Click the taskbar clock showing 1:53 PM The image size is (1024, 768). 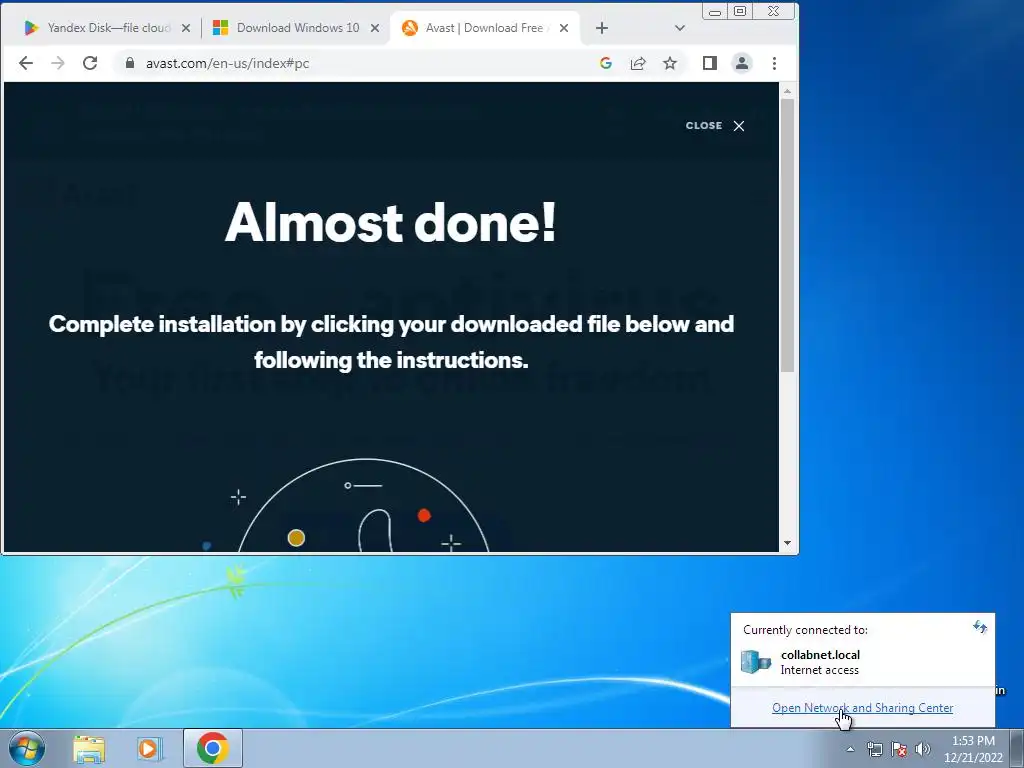click(x=973, y=749)
